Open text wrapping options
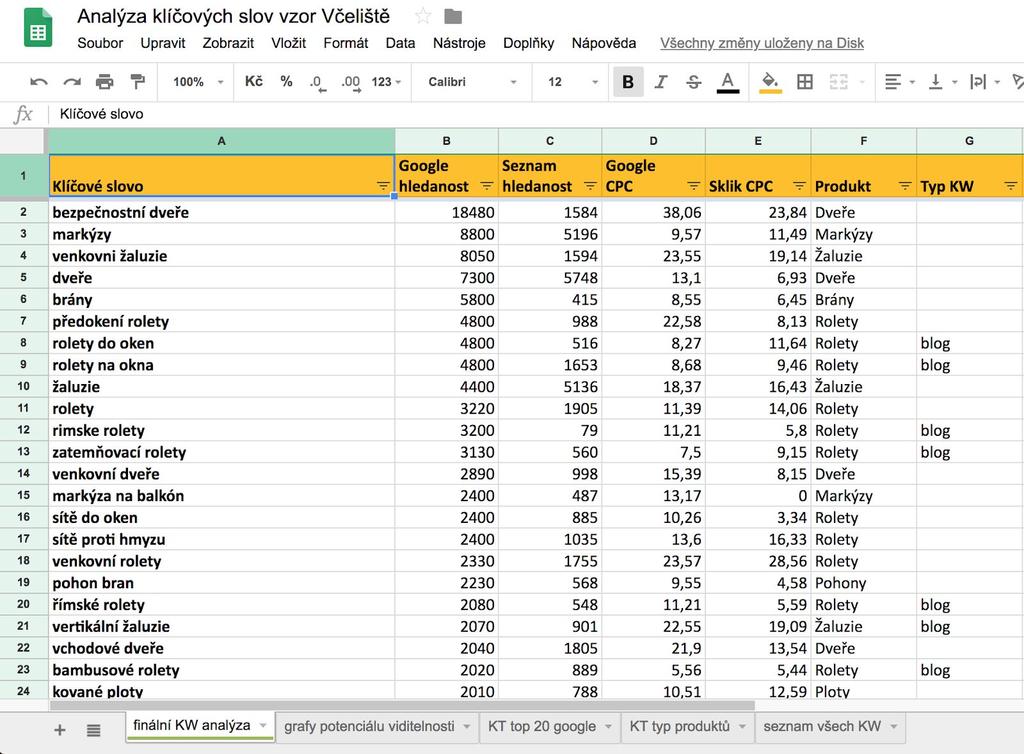This screenshot has width=1024, height=754. (x=985, y=82)
